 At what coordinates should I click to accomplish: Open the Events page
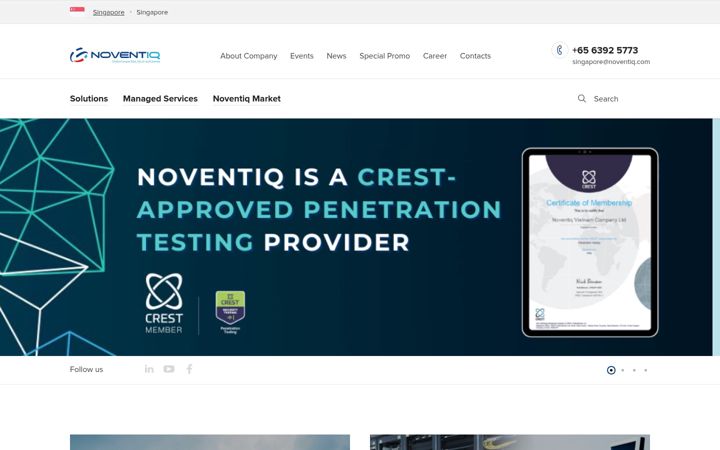[302, 56]
